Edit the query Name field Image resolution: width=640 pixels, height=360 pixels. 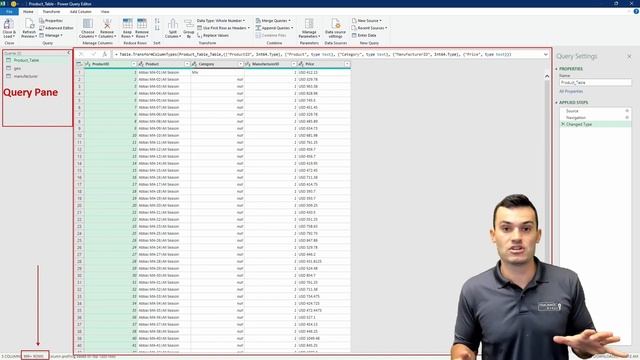(595, 82)
